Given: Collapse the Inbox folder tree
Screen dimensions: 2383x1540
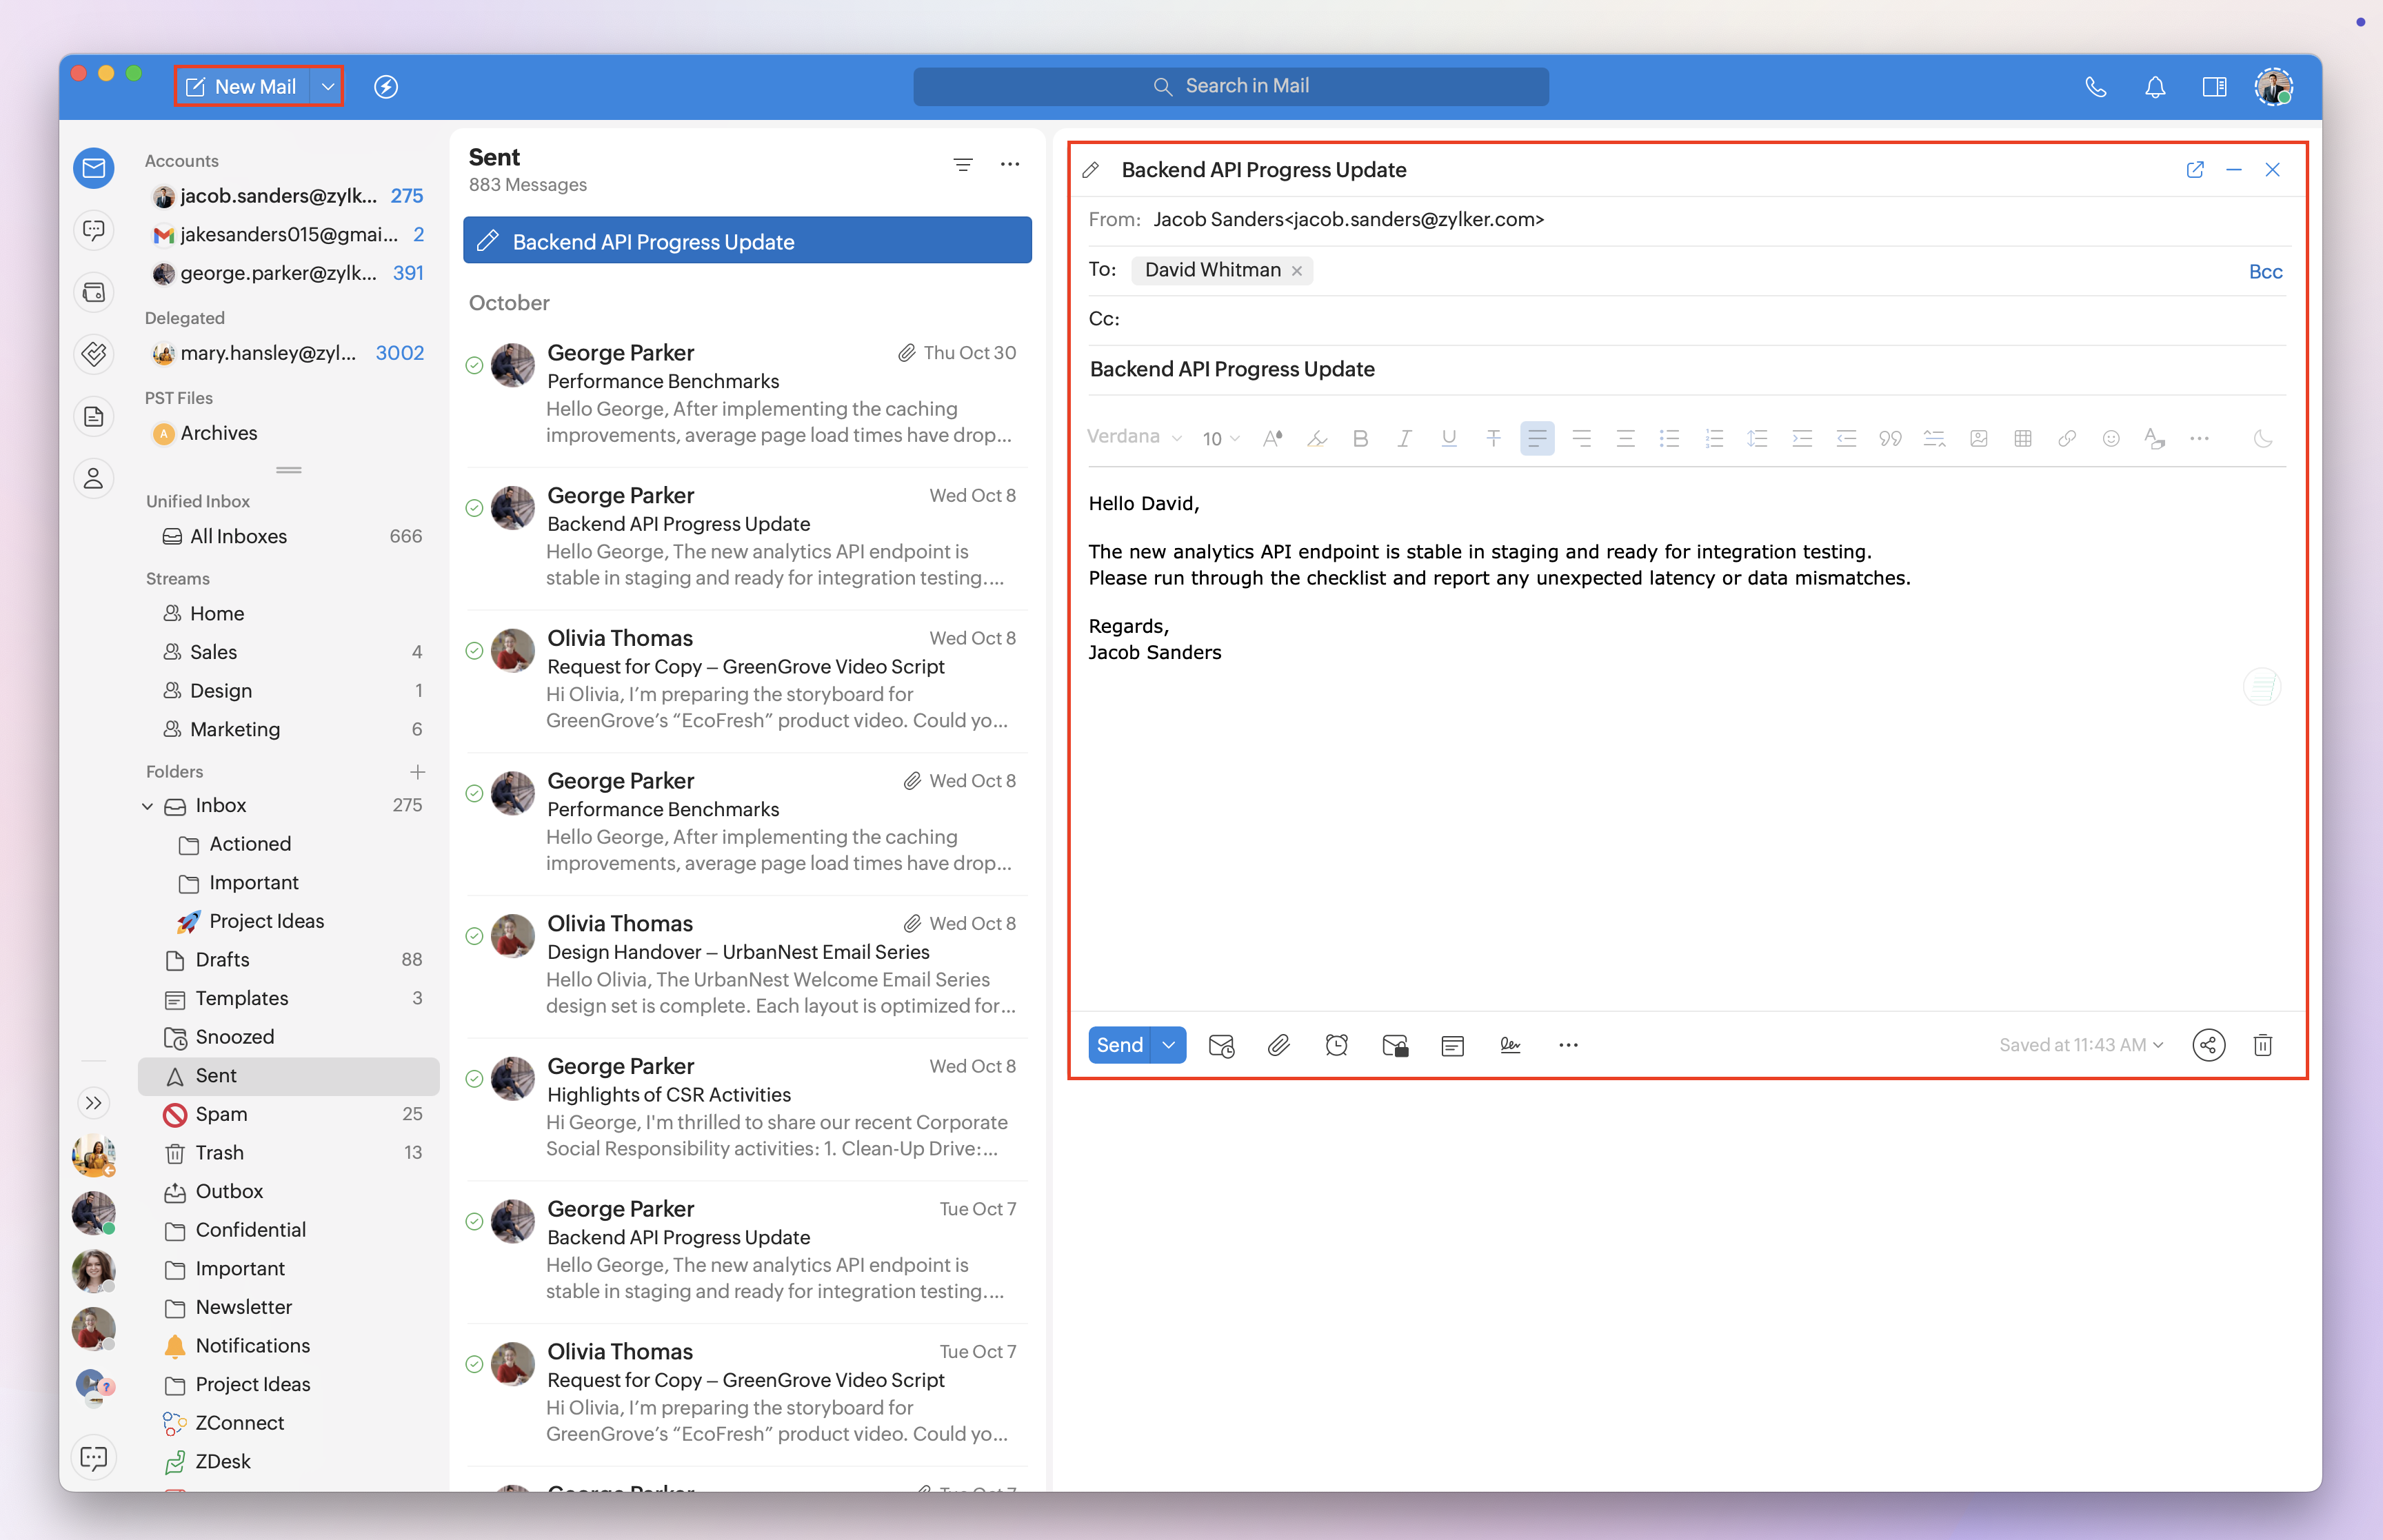Looking at the screenshot, I should (x=148, y=806).
